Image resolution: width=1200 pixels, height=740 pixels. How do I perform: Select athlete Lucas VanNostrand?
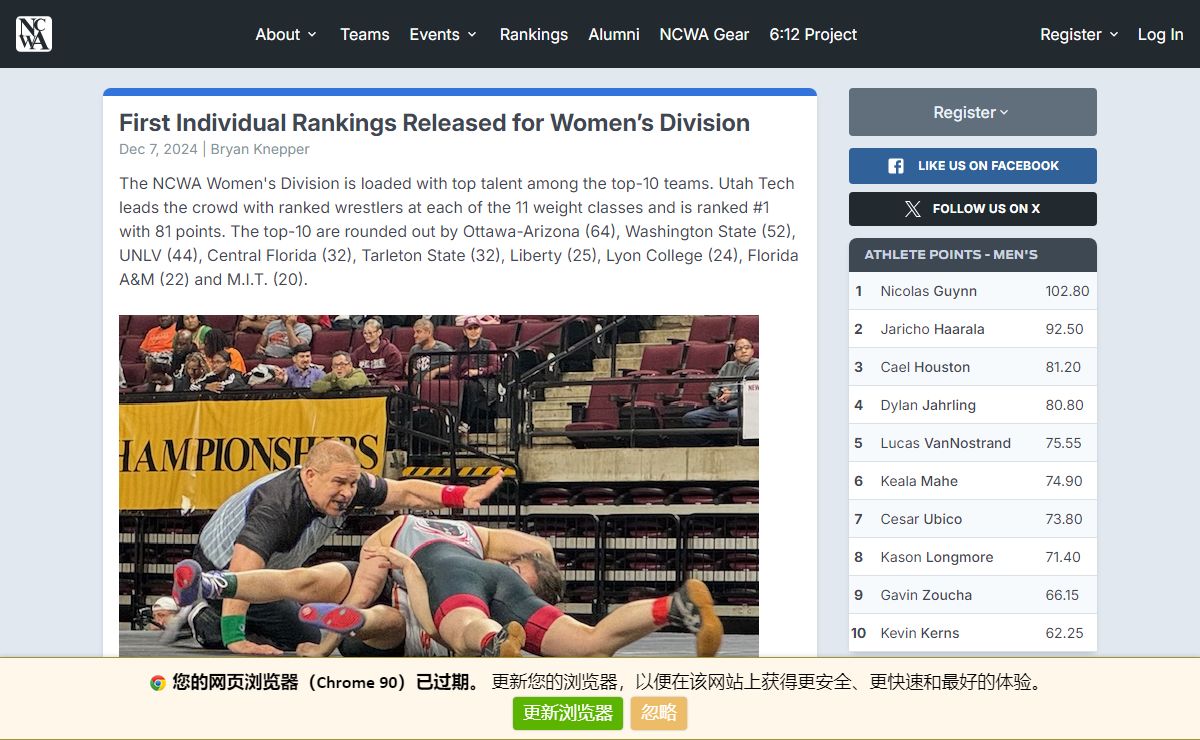pos(945,443)
